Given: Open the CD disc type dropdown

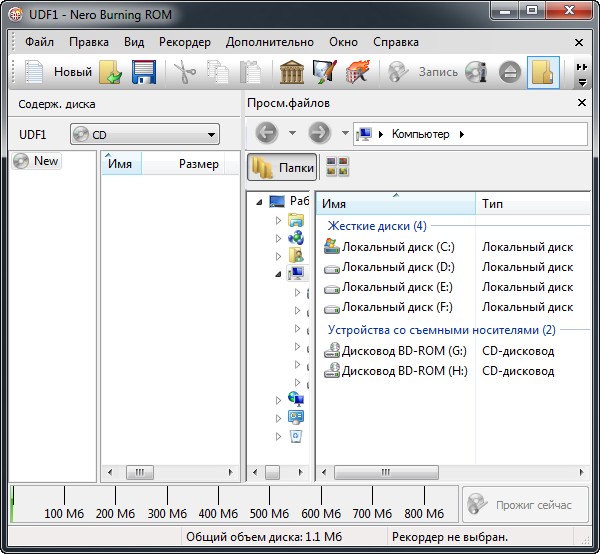Looking at the screenshot, I should [x=145, y=134].
